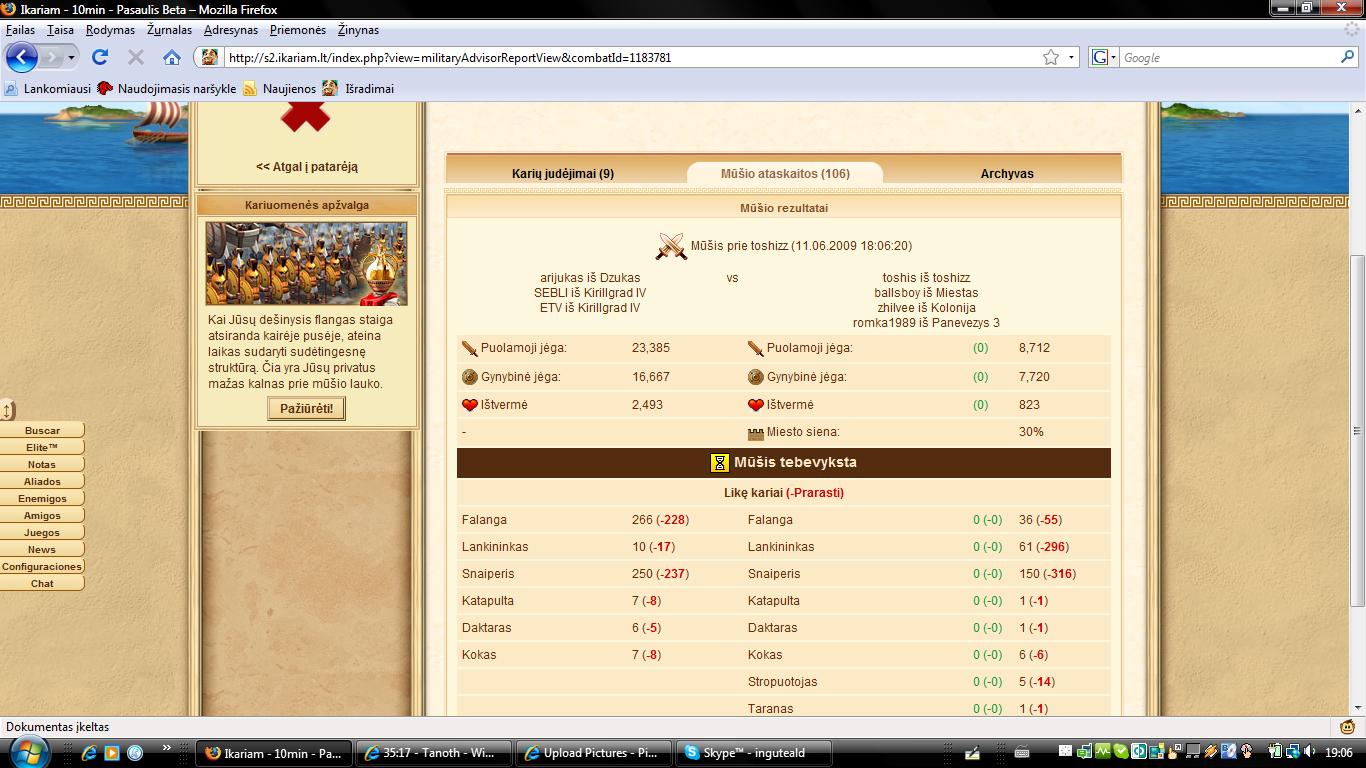Click into the Google search box

(1228, 57)
